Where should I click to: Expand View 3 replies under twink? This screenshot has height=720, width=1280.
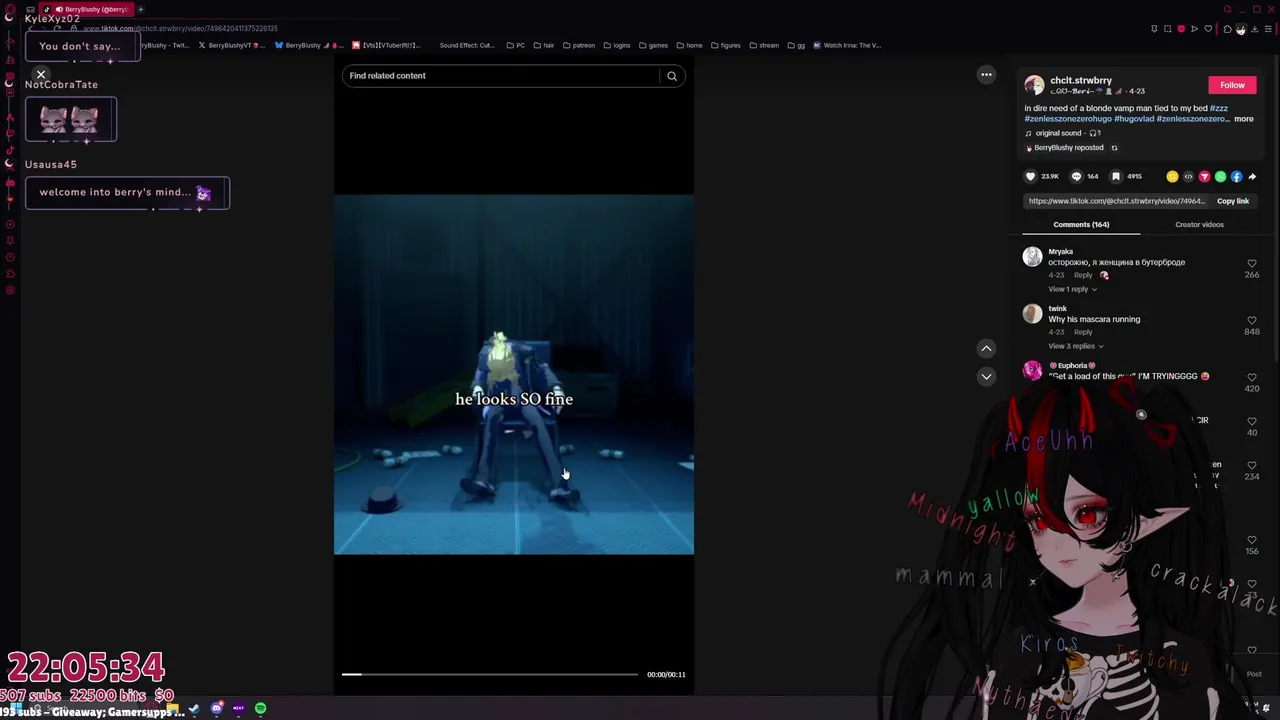pyautogui.click(x=1075, y=346)
